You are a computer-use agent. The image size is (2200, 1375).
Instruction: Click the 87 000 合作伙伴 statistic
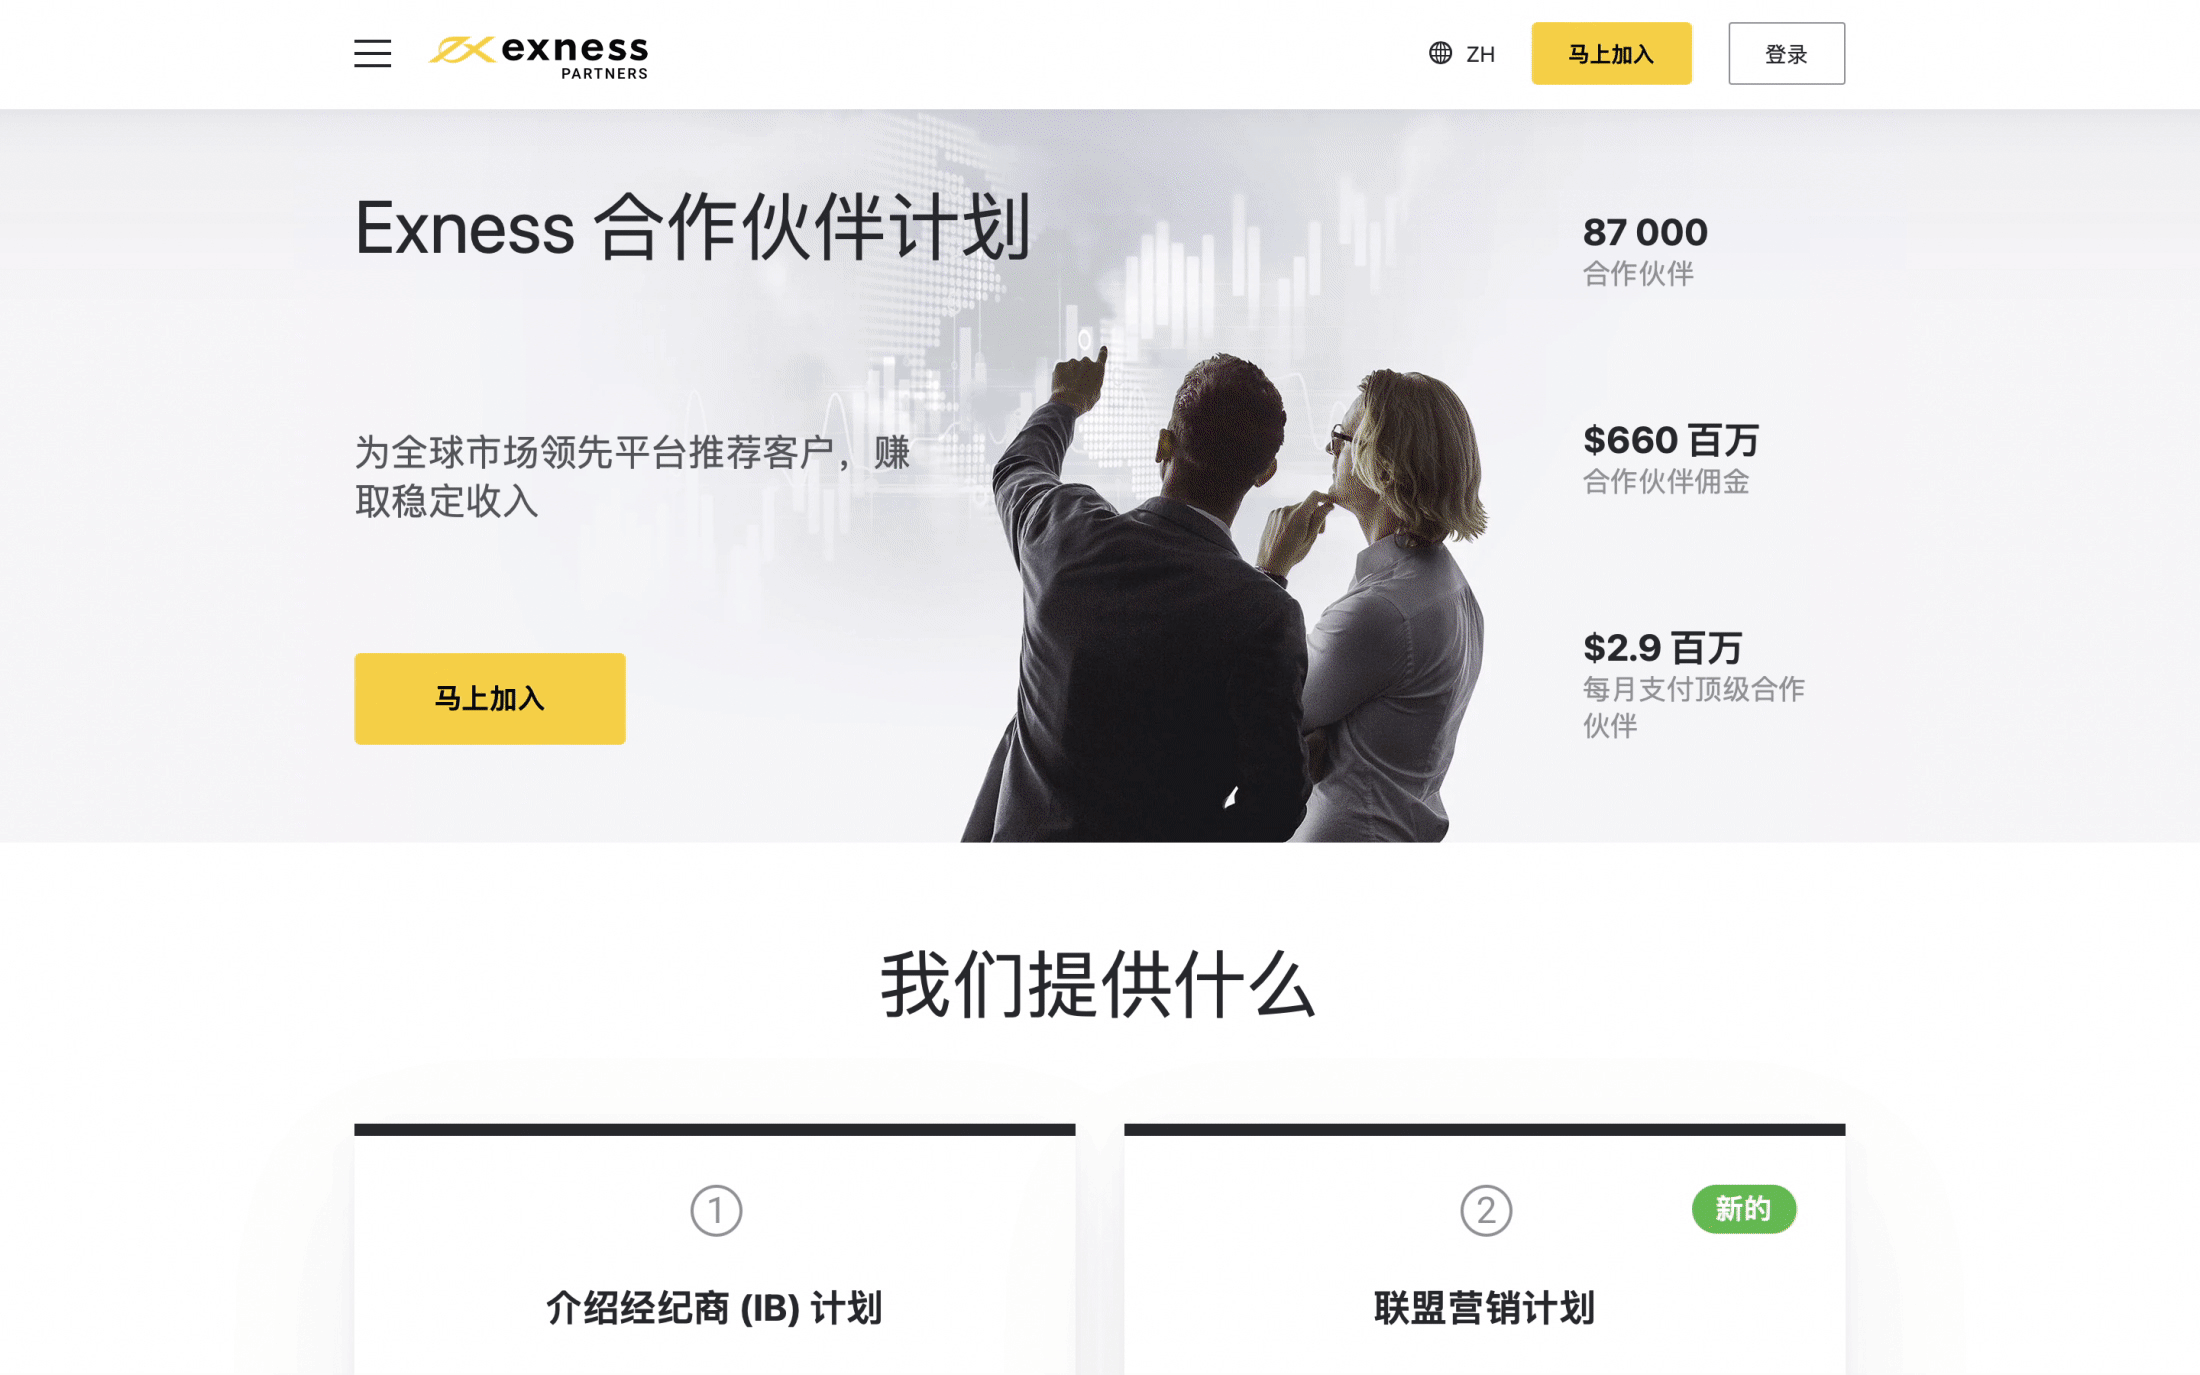(x=1645, y=251)
